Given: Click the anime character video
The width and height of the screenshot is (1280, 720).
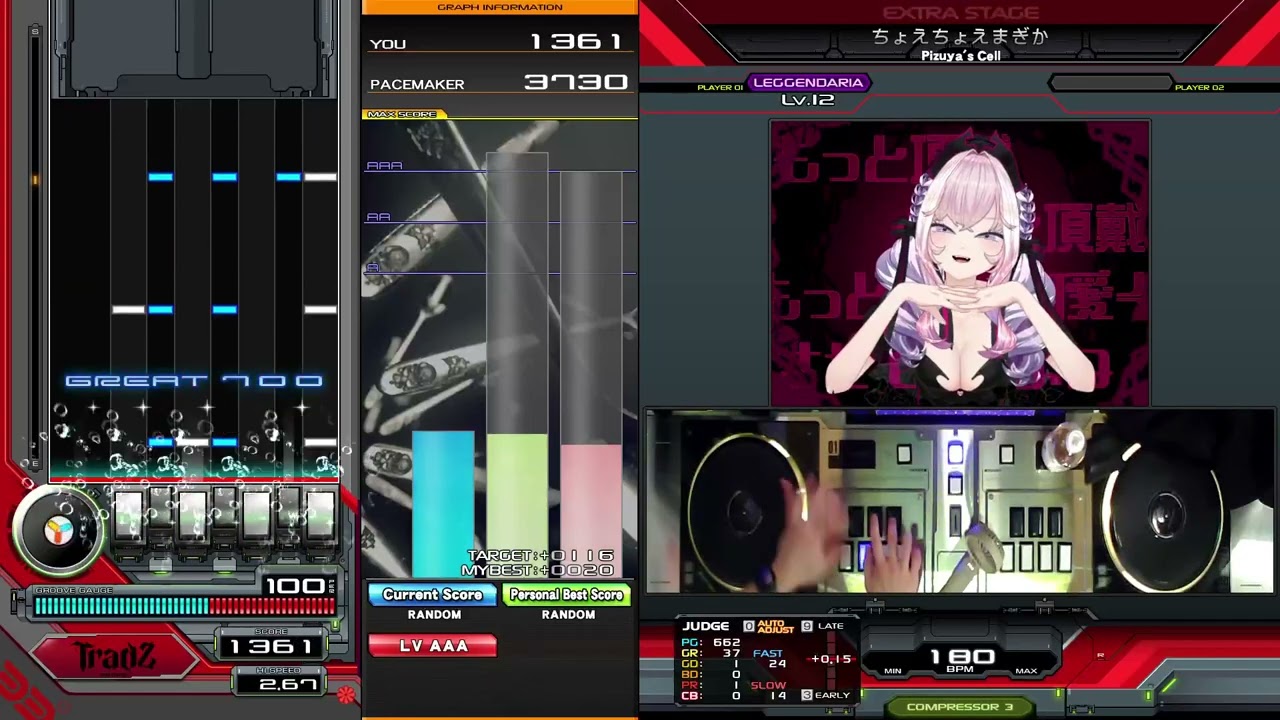Looking at the screenshot, I should (960, 263).
